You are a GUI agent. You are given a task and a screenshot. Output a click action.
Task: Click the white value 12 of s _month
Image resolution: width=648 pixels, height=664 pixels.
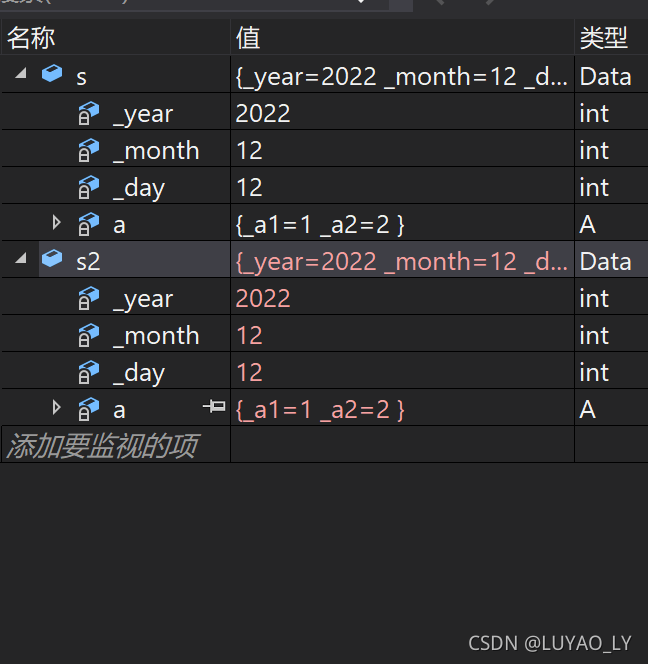point(249,150)
